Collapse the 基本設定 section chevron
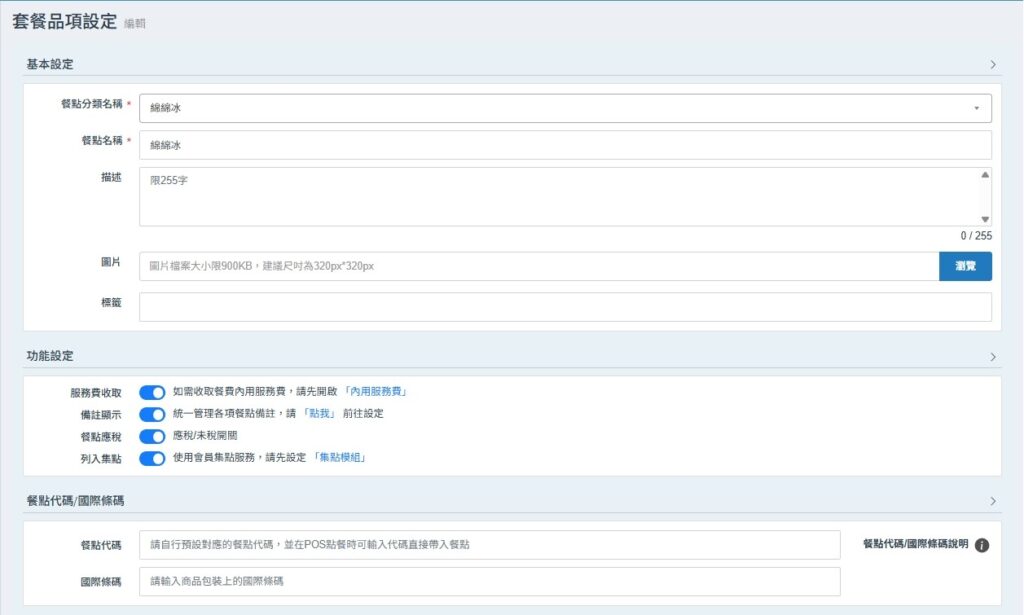Screen dimensions: 1024x615 click(992, 64)
